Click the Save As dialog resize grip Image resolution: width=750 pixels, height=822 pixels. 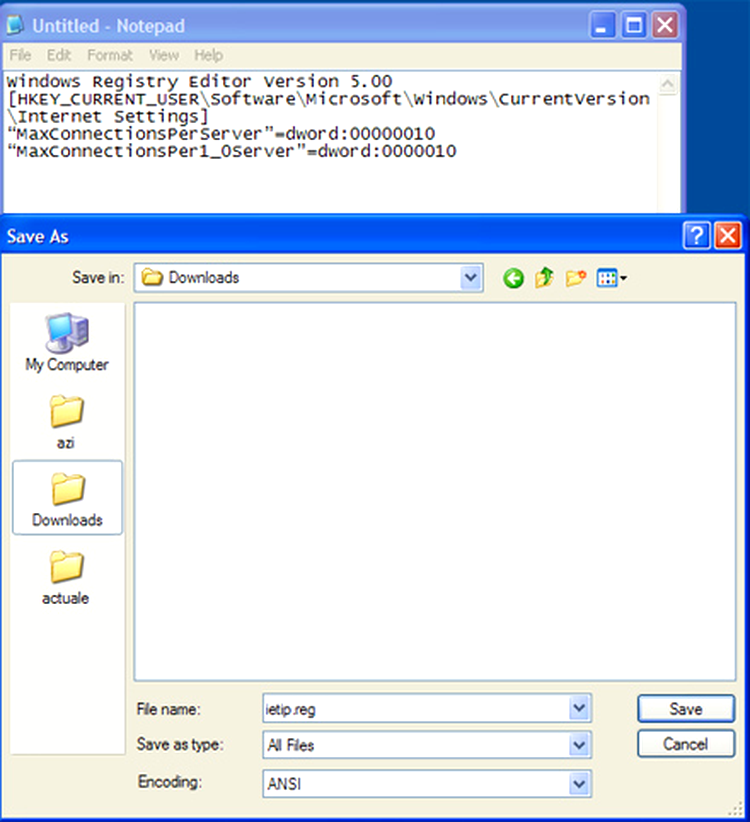click(x=736, y=809)
